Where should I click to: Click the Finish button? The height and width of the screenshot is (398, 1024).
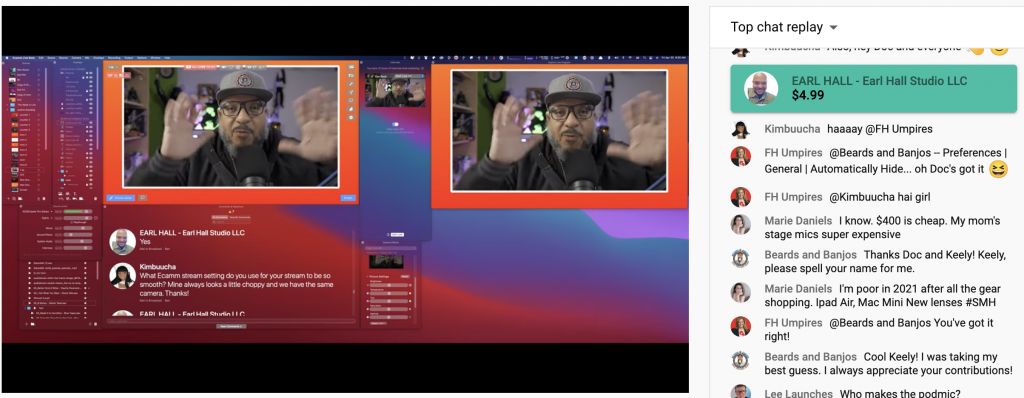(348, 197)
